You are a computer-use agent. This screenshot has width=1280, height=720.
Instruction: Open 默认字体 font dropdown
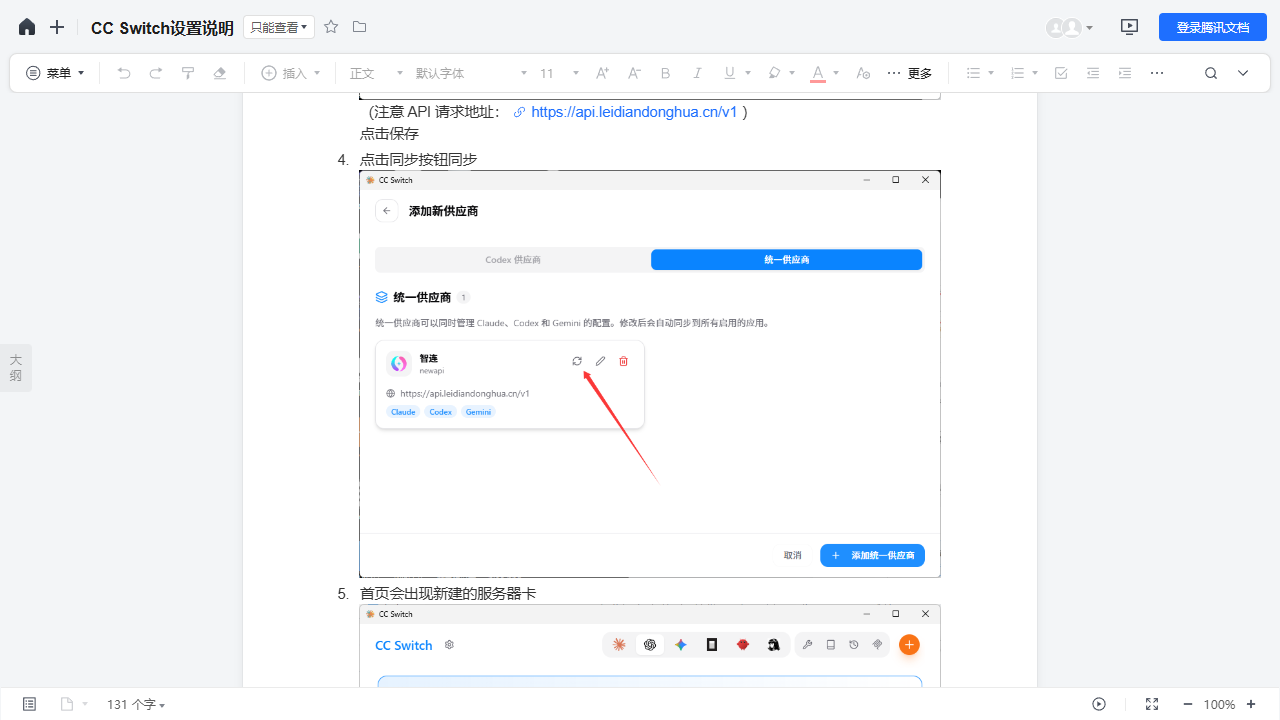pyautogui.click(x=471, y=73)
